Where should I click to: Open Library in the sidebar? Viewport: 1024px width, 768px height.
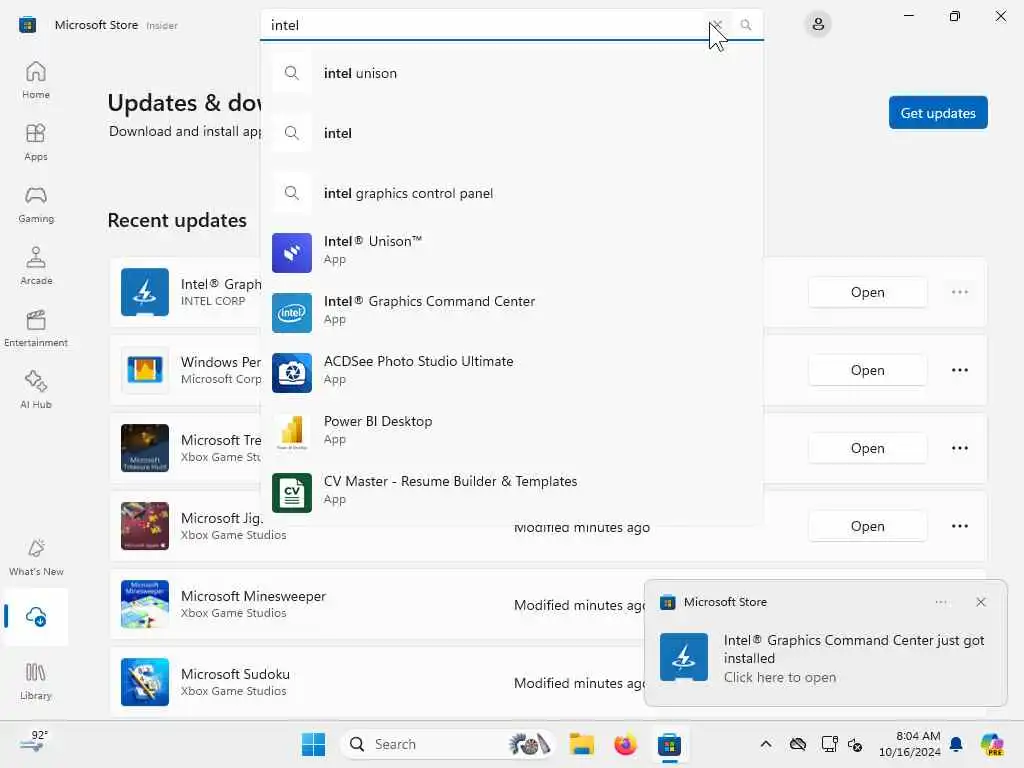tap(36, 681)
